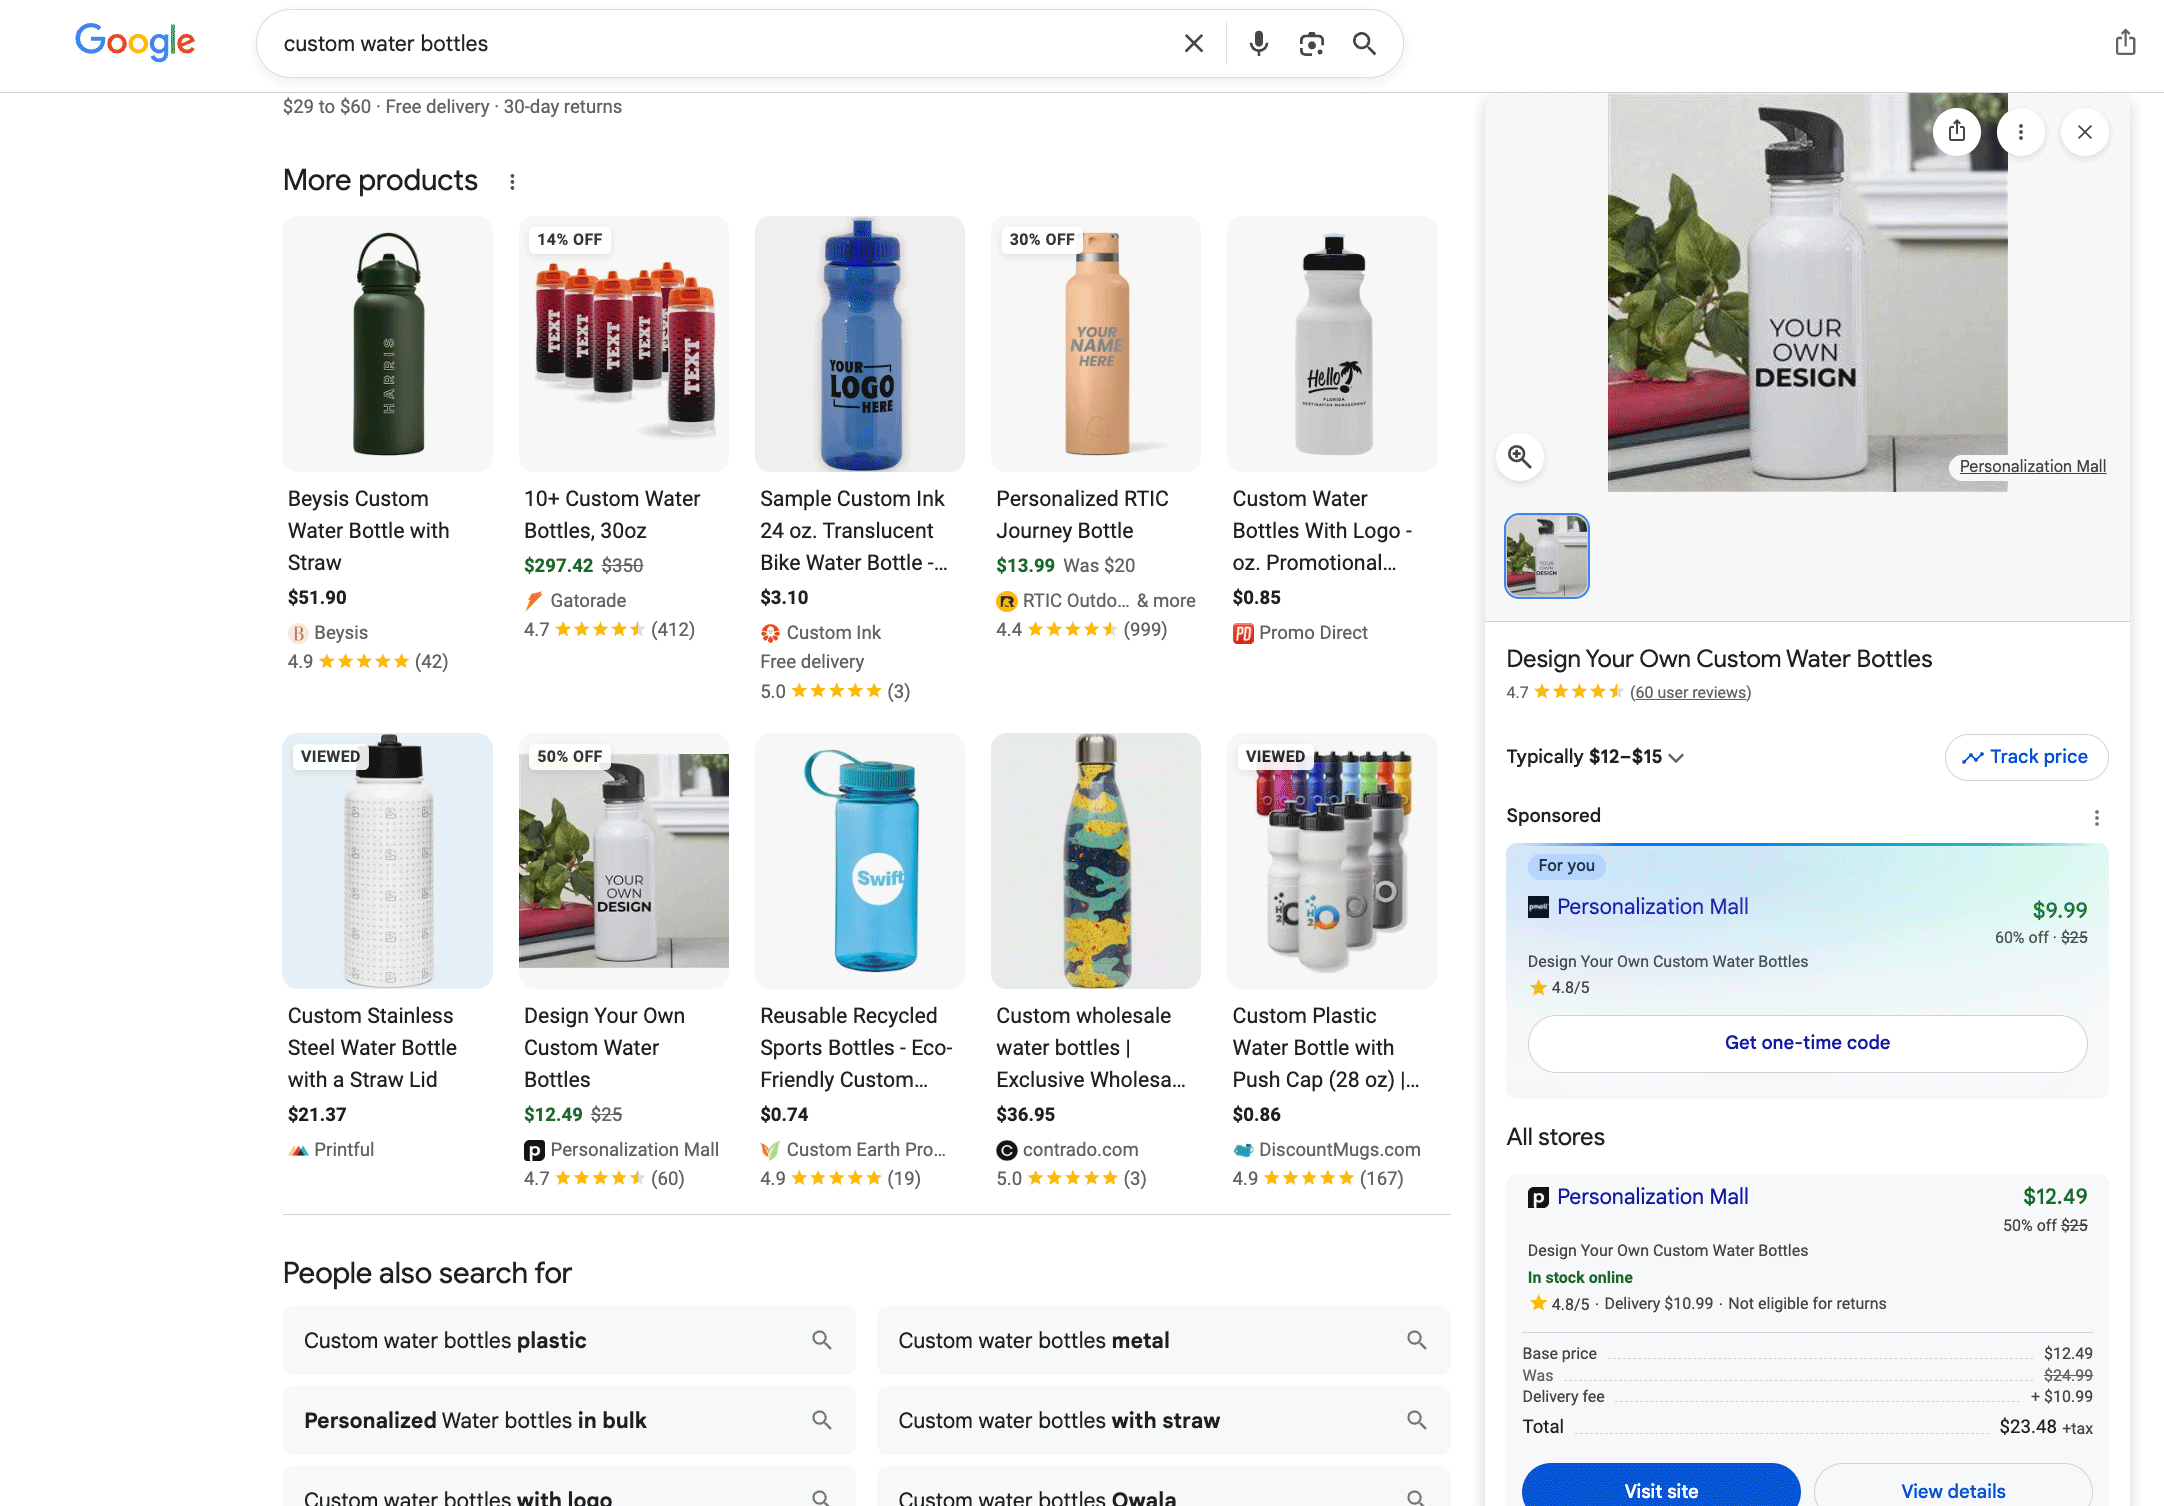The width and height of the screenshot is (2164, 1506).
Task: Click Beysis seller icon
Action: click(298, 633)
